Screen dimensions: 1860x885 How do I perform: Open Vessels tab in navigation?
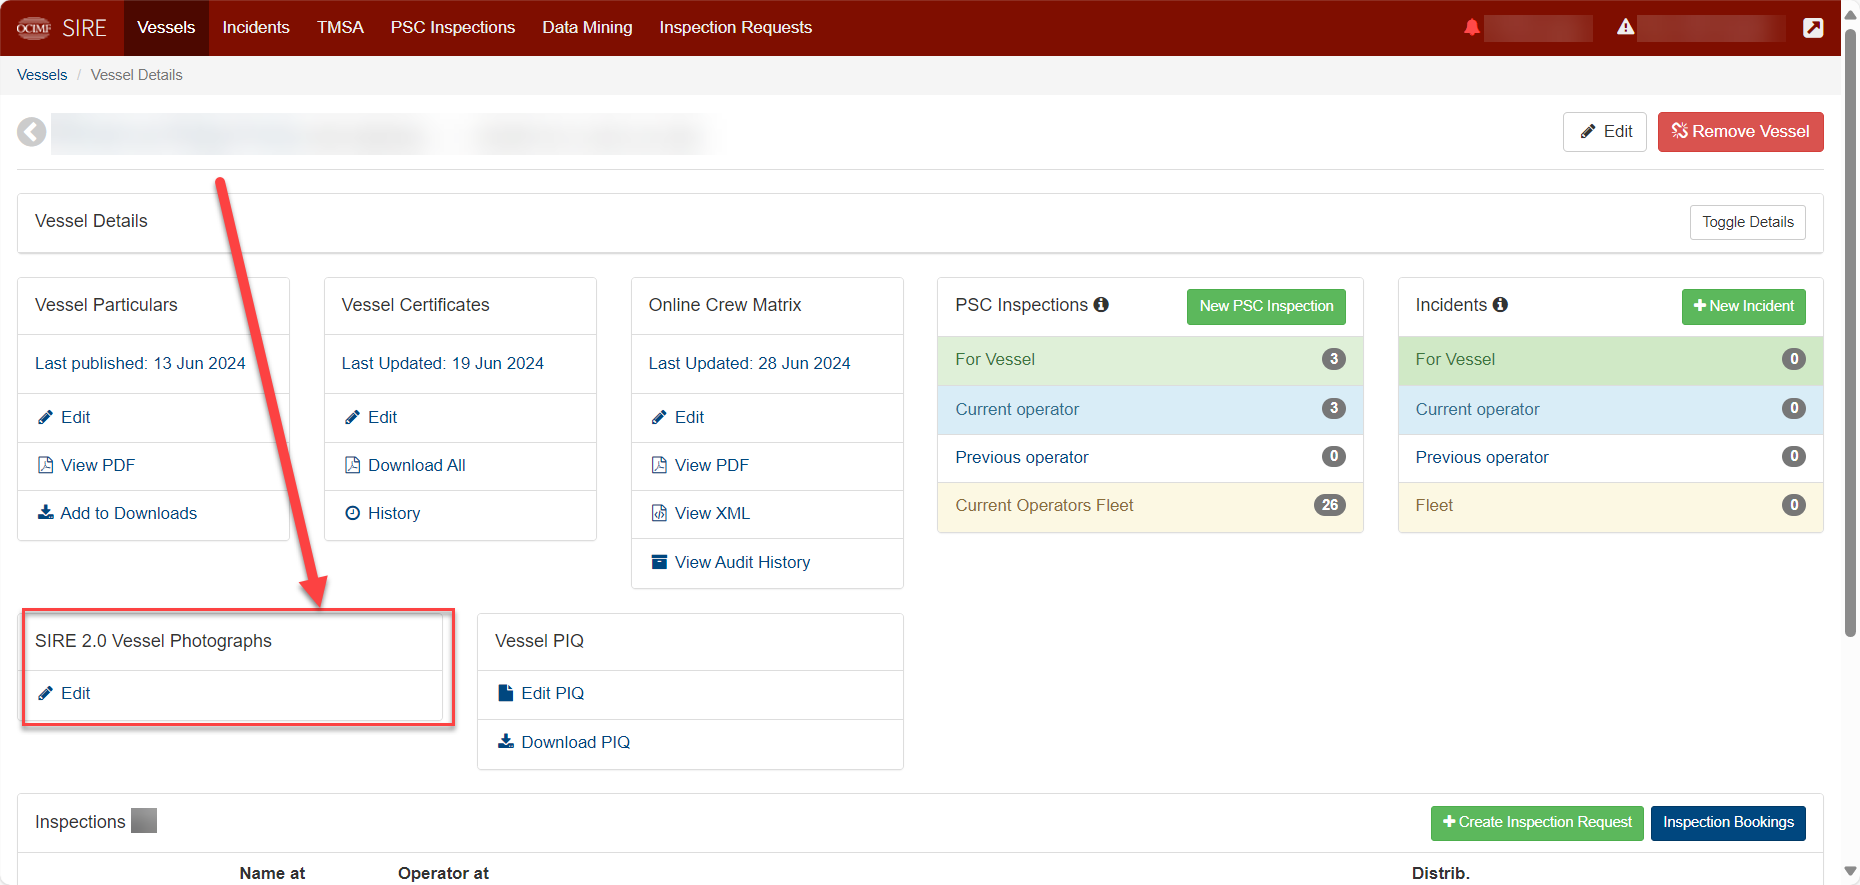166,28
